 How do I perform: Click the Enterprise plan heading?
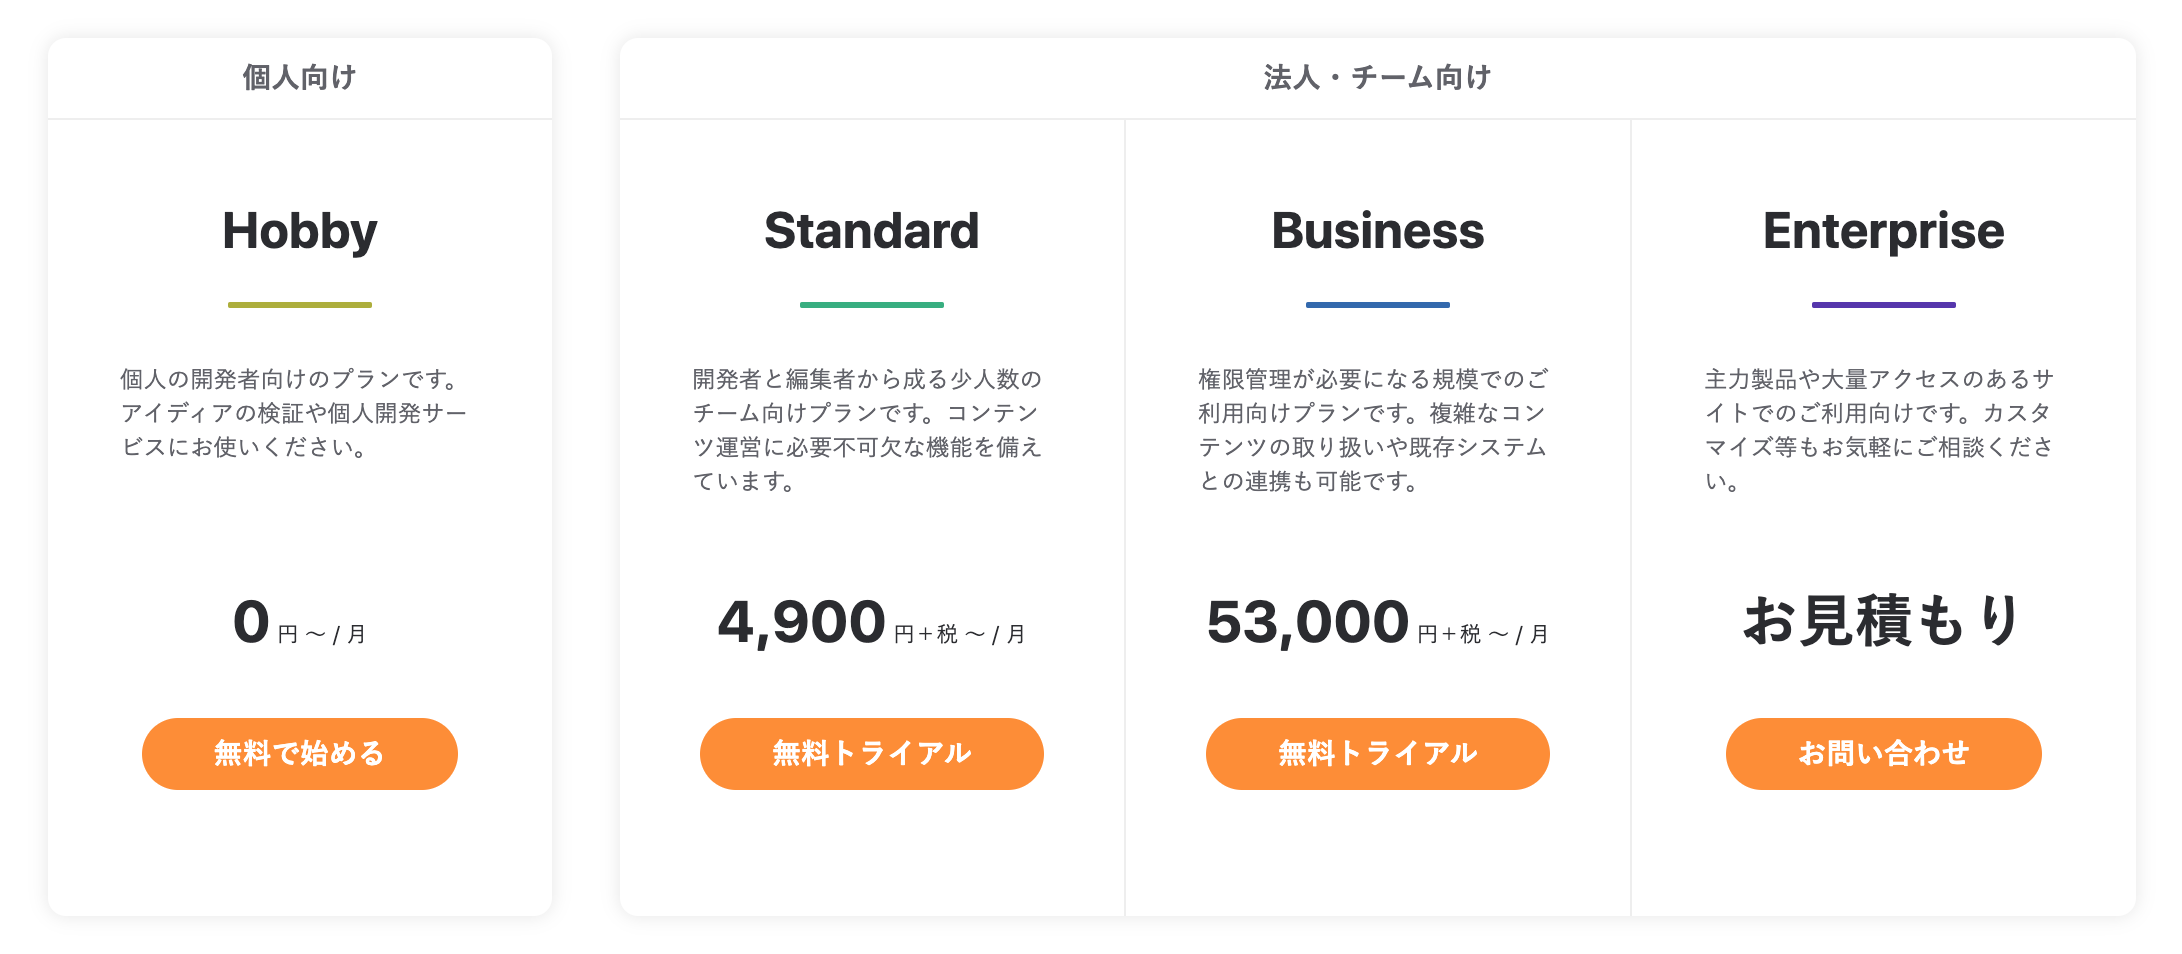(1883, 231)
